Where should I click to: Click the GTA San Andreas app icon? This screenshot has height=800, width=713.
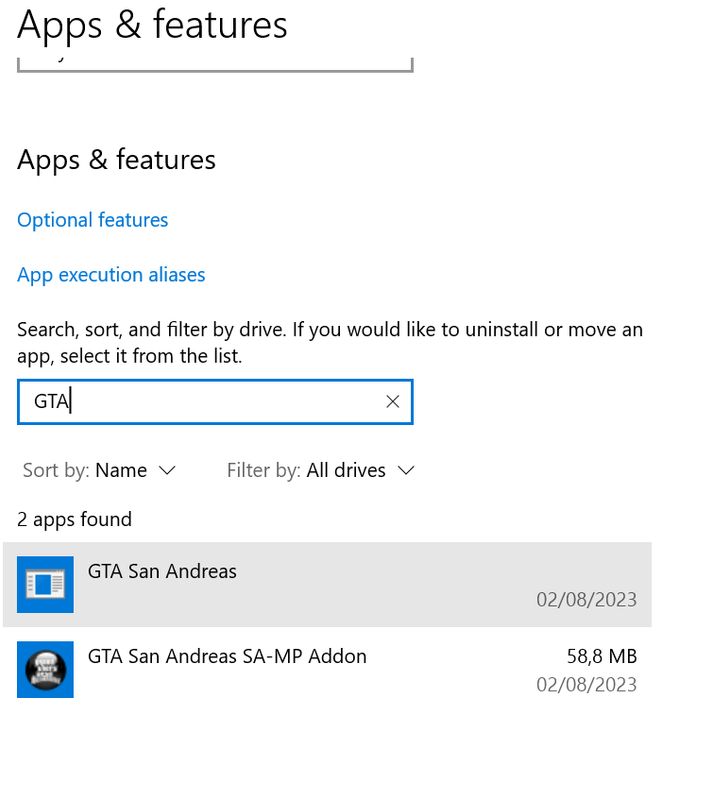click(45, 585)
